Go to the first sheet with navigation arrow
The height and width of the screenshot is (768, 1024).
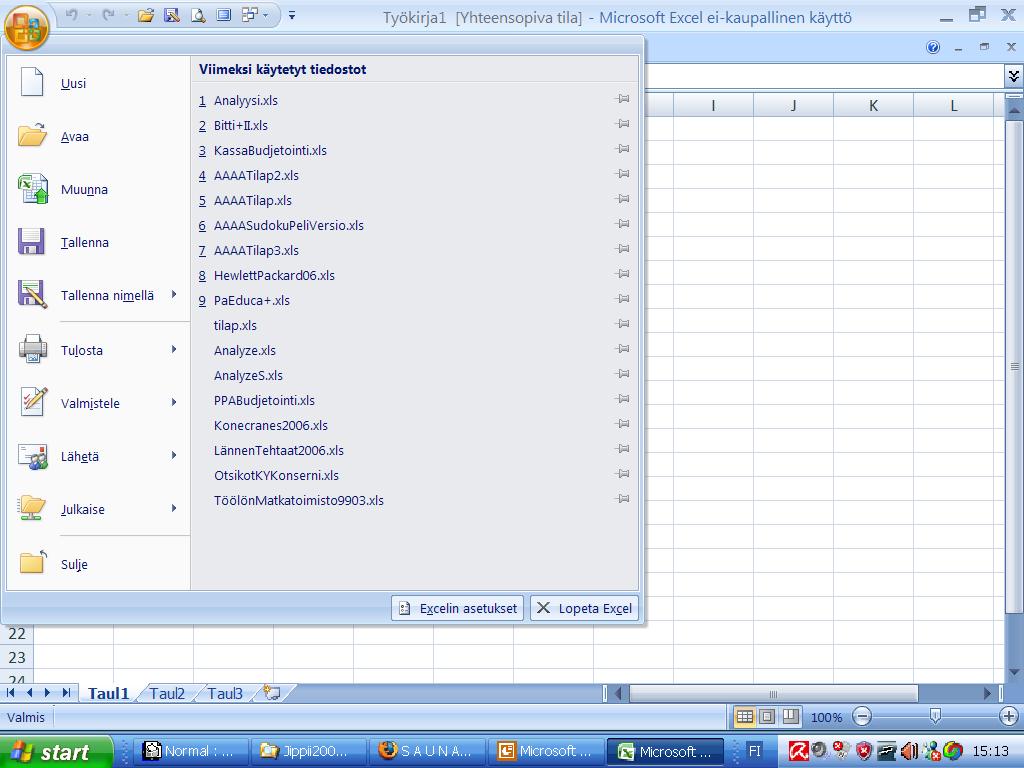pyautogui.click(x=10, y=692)
